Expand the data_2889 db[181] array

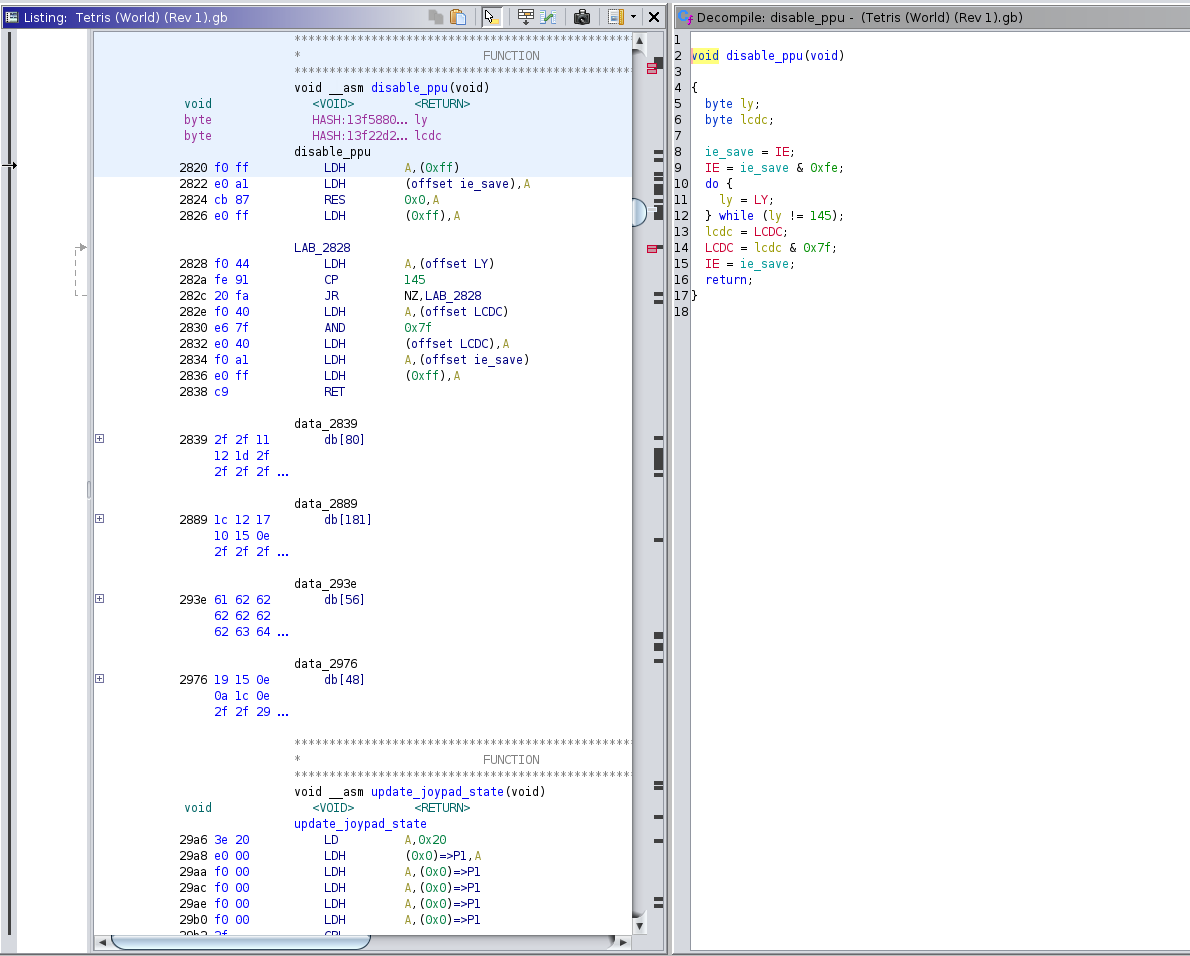click(x=99, y=519)
